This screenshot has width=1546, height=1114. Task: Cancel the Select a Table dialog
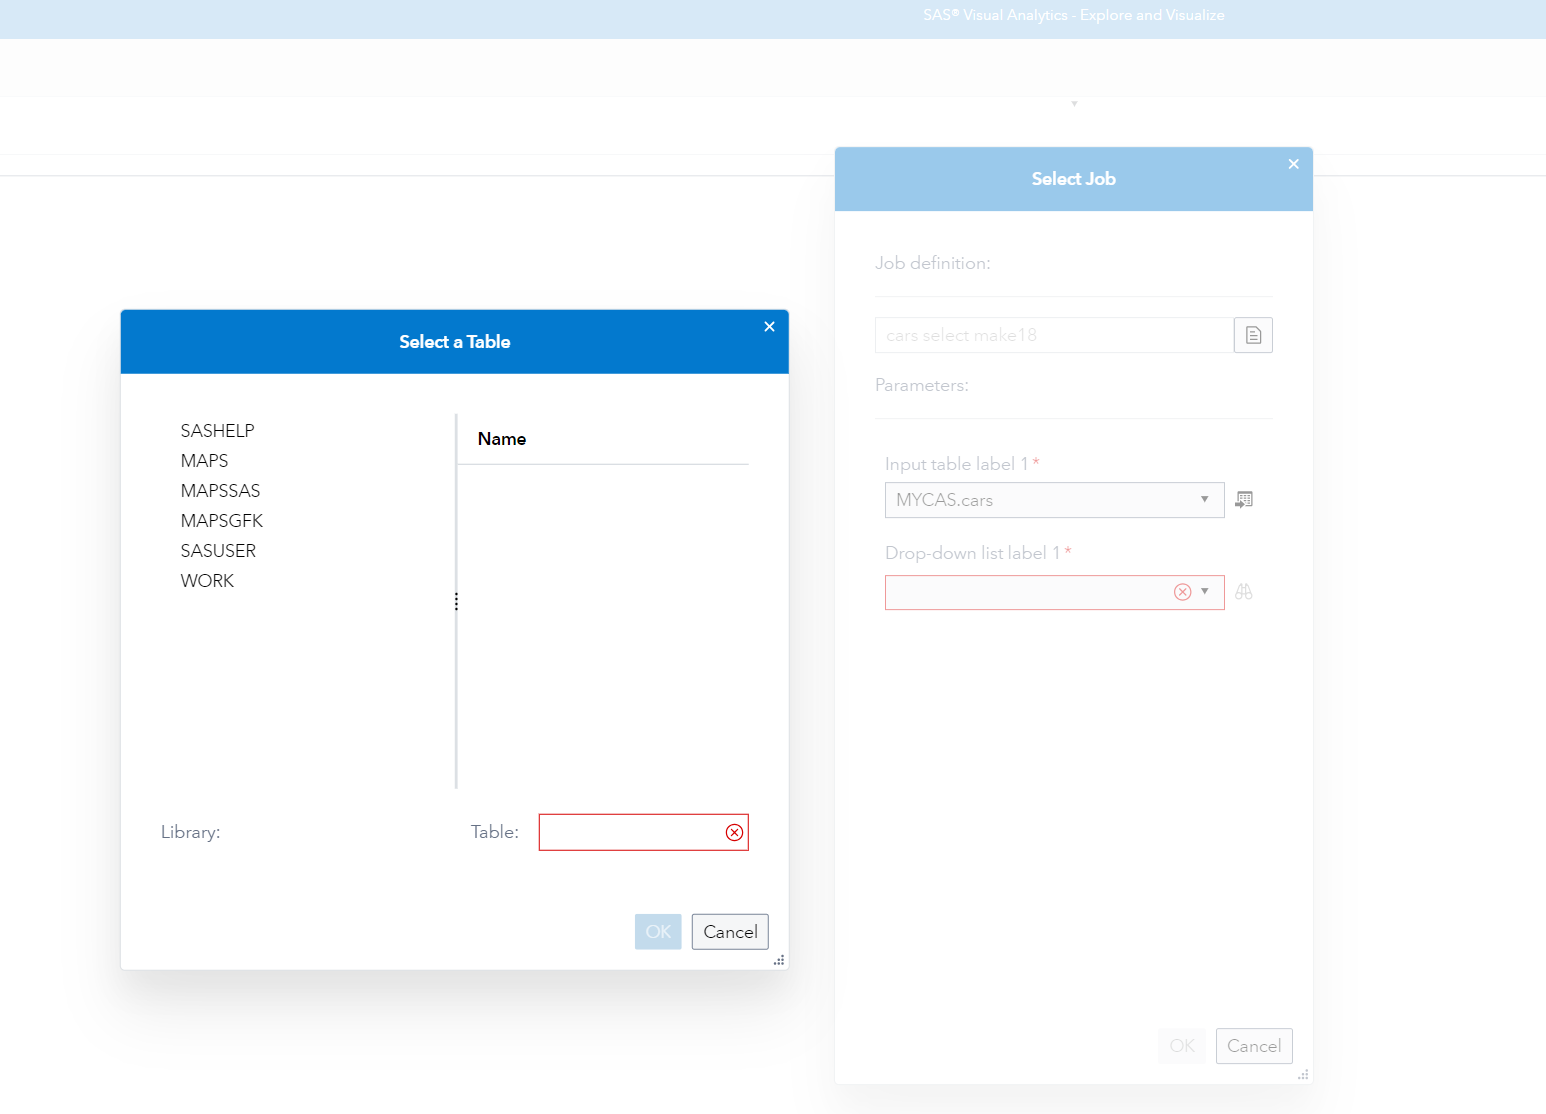[729, 931]
